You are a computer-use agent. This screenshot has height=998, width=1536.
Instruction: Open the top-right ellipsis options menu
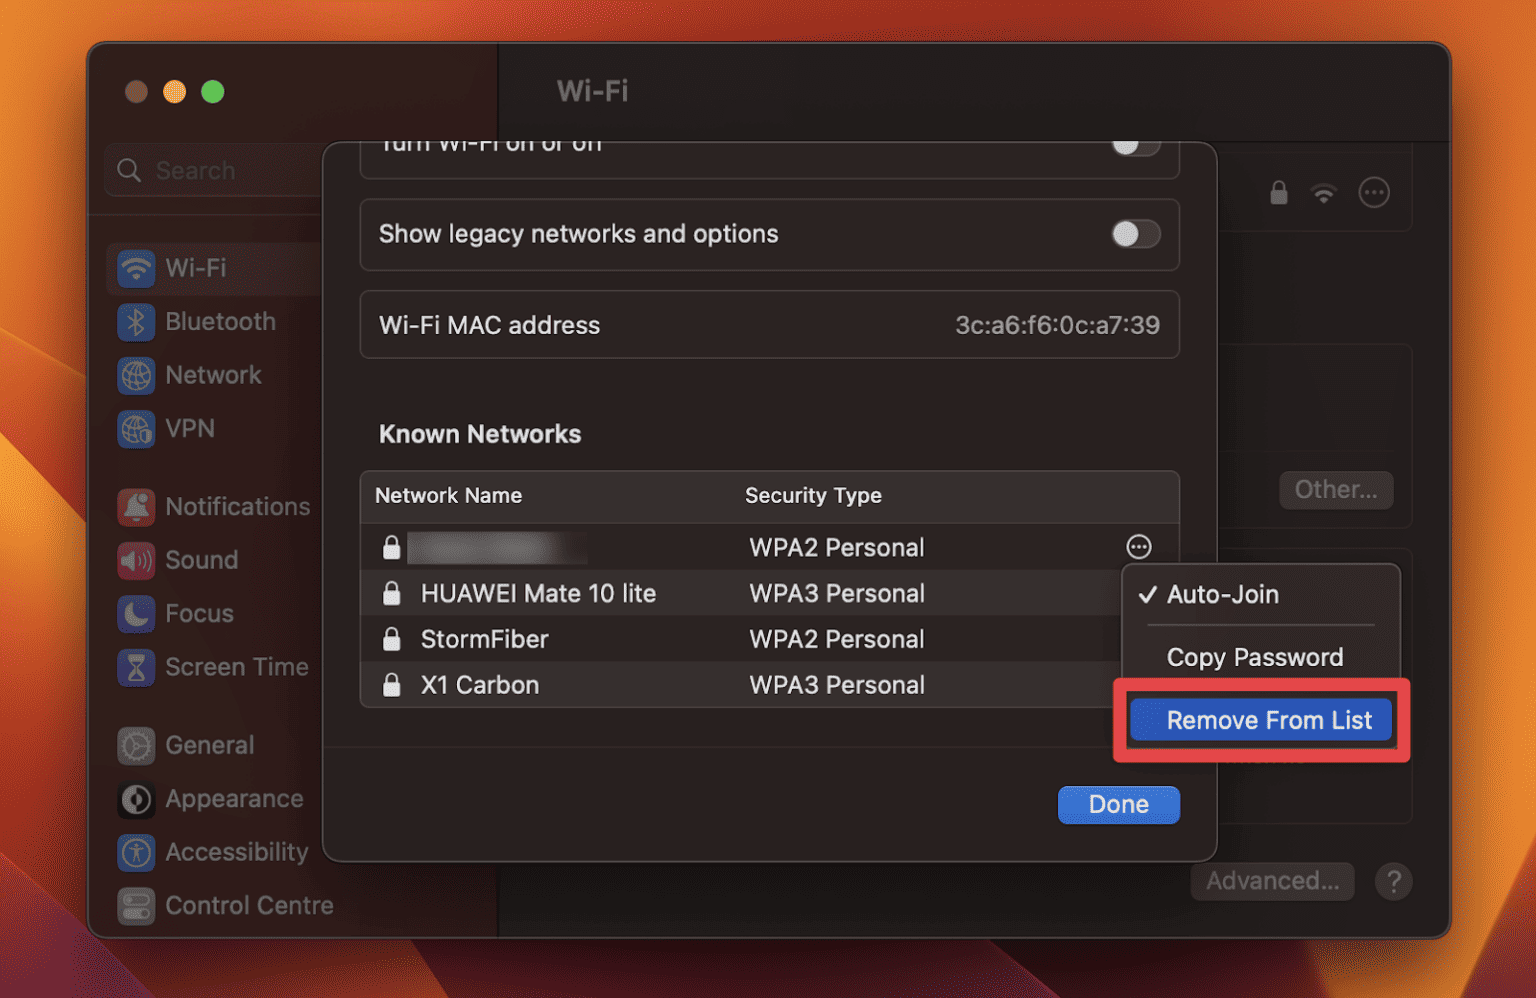(x=1374, y=192)
